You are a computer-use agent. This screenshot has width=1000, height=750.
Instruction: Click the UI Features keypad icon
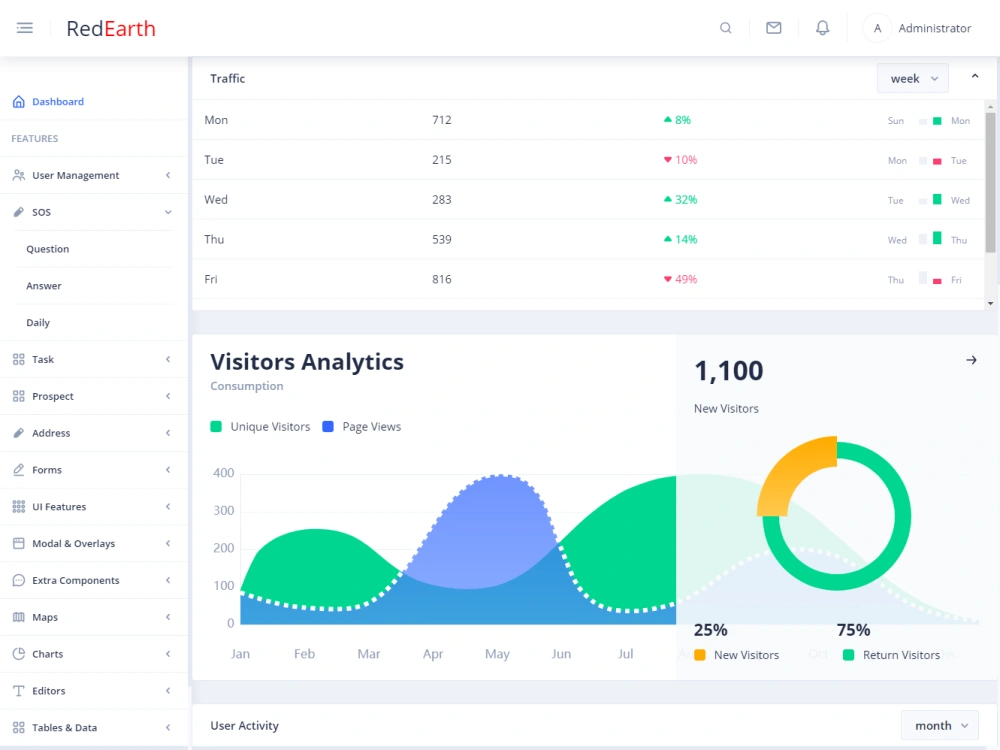tap(18, 506)
